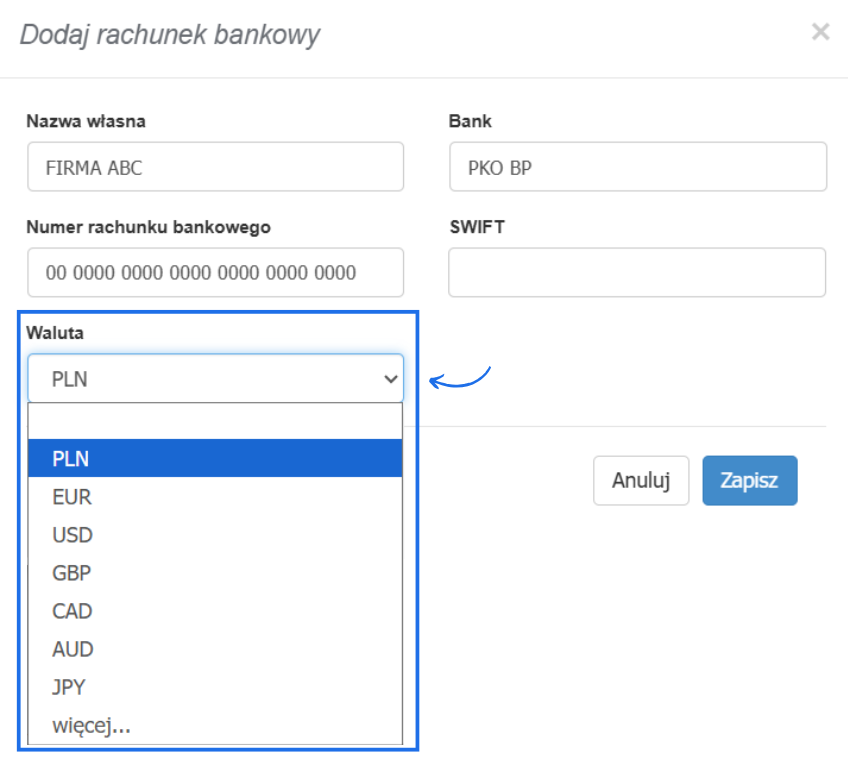Choose the więcej... option
The height and width of the screenshot is (761, 848).
(215, 725)
